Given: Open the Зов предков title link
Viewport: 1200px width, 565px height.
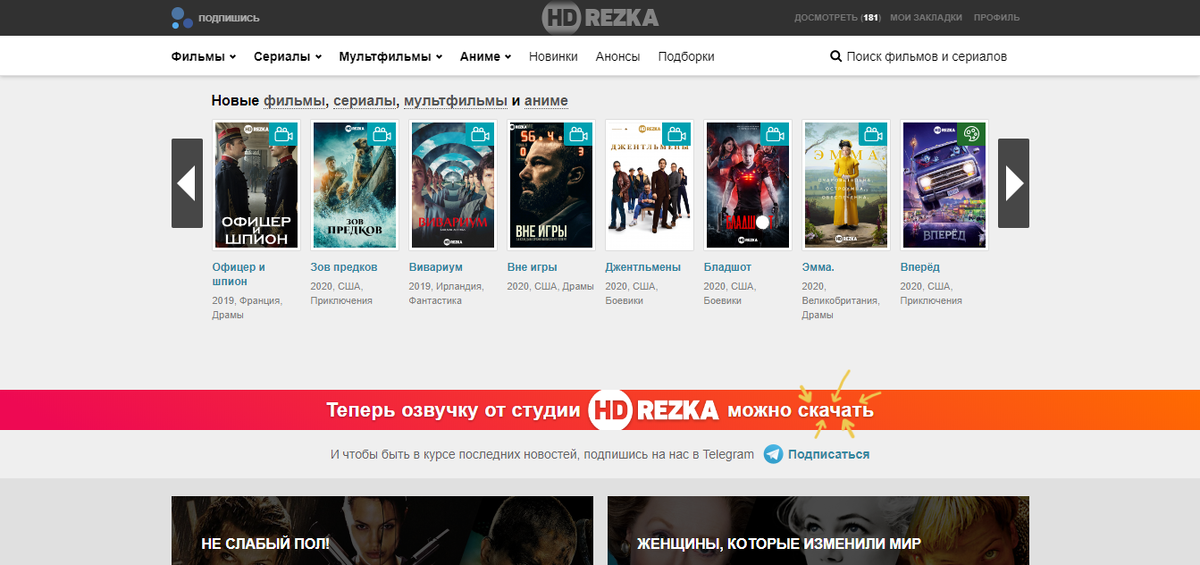Looking at the screenshot, I should [x=344, y=267].
